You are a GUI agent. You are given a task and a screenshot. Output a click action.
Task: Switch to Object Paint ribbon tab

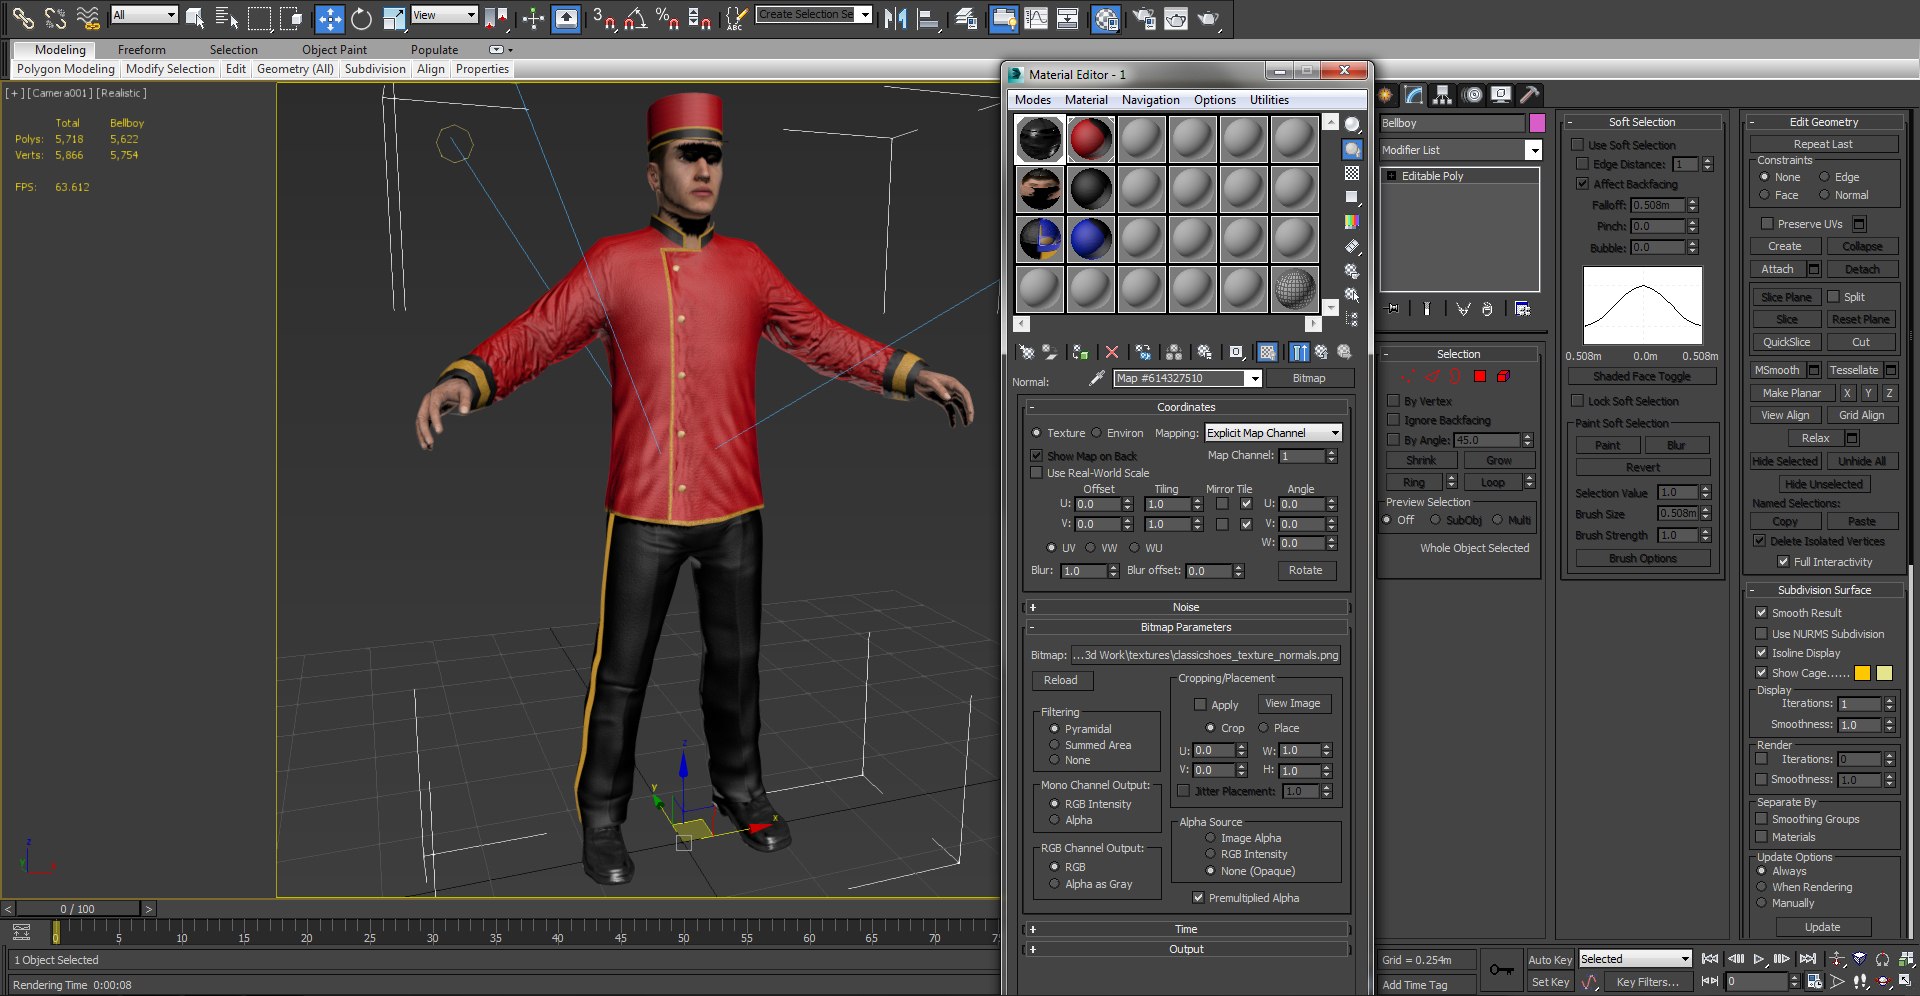point(334,50)
